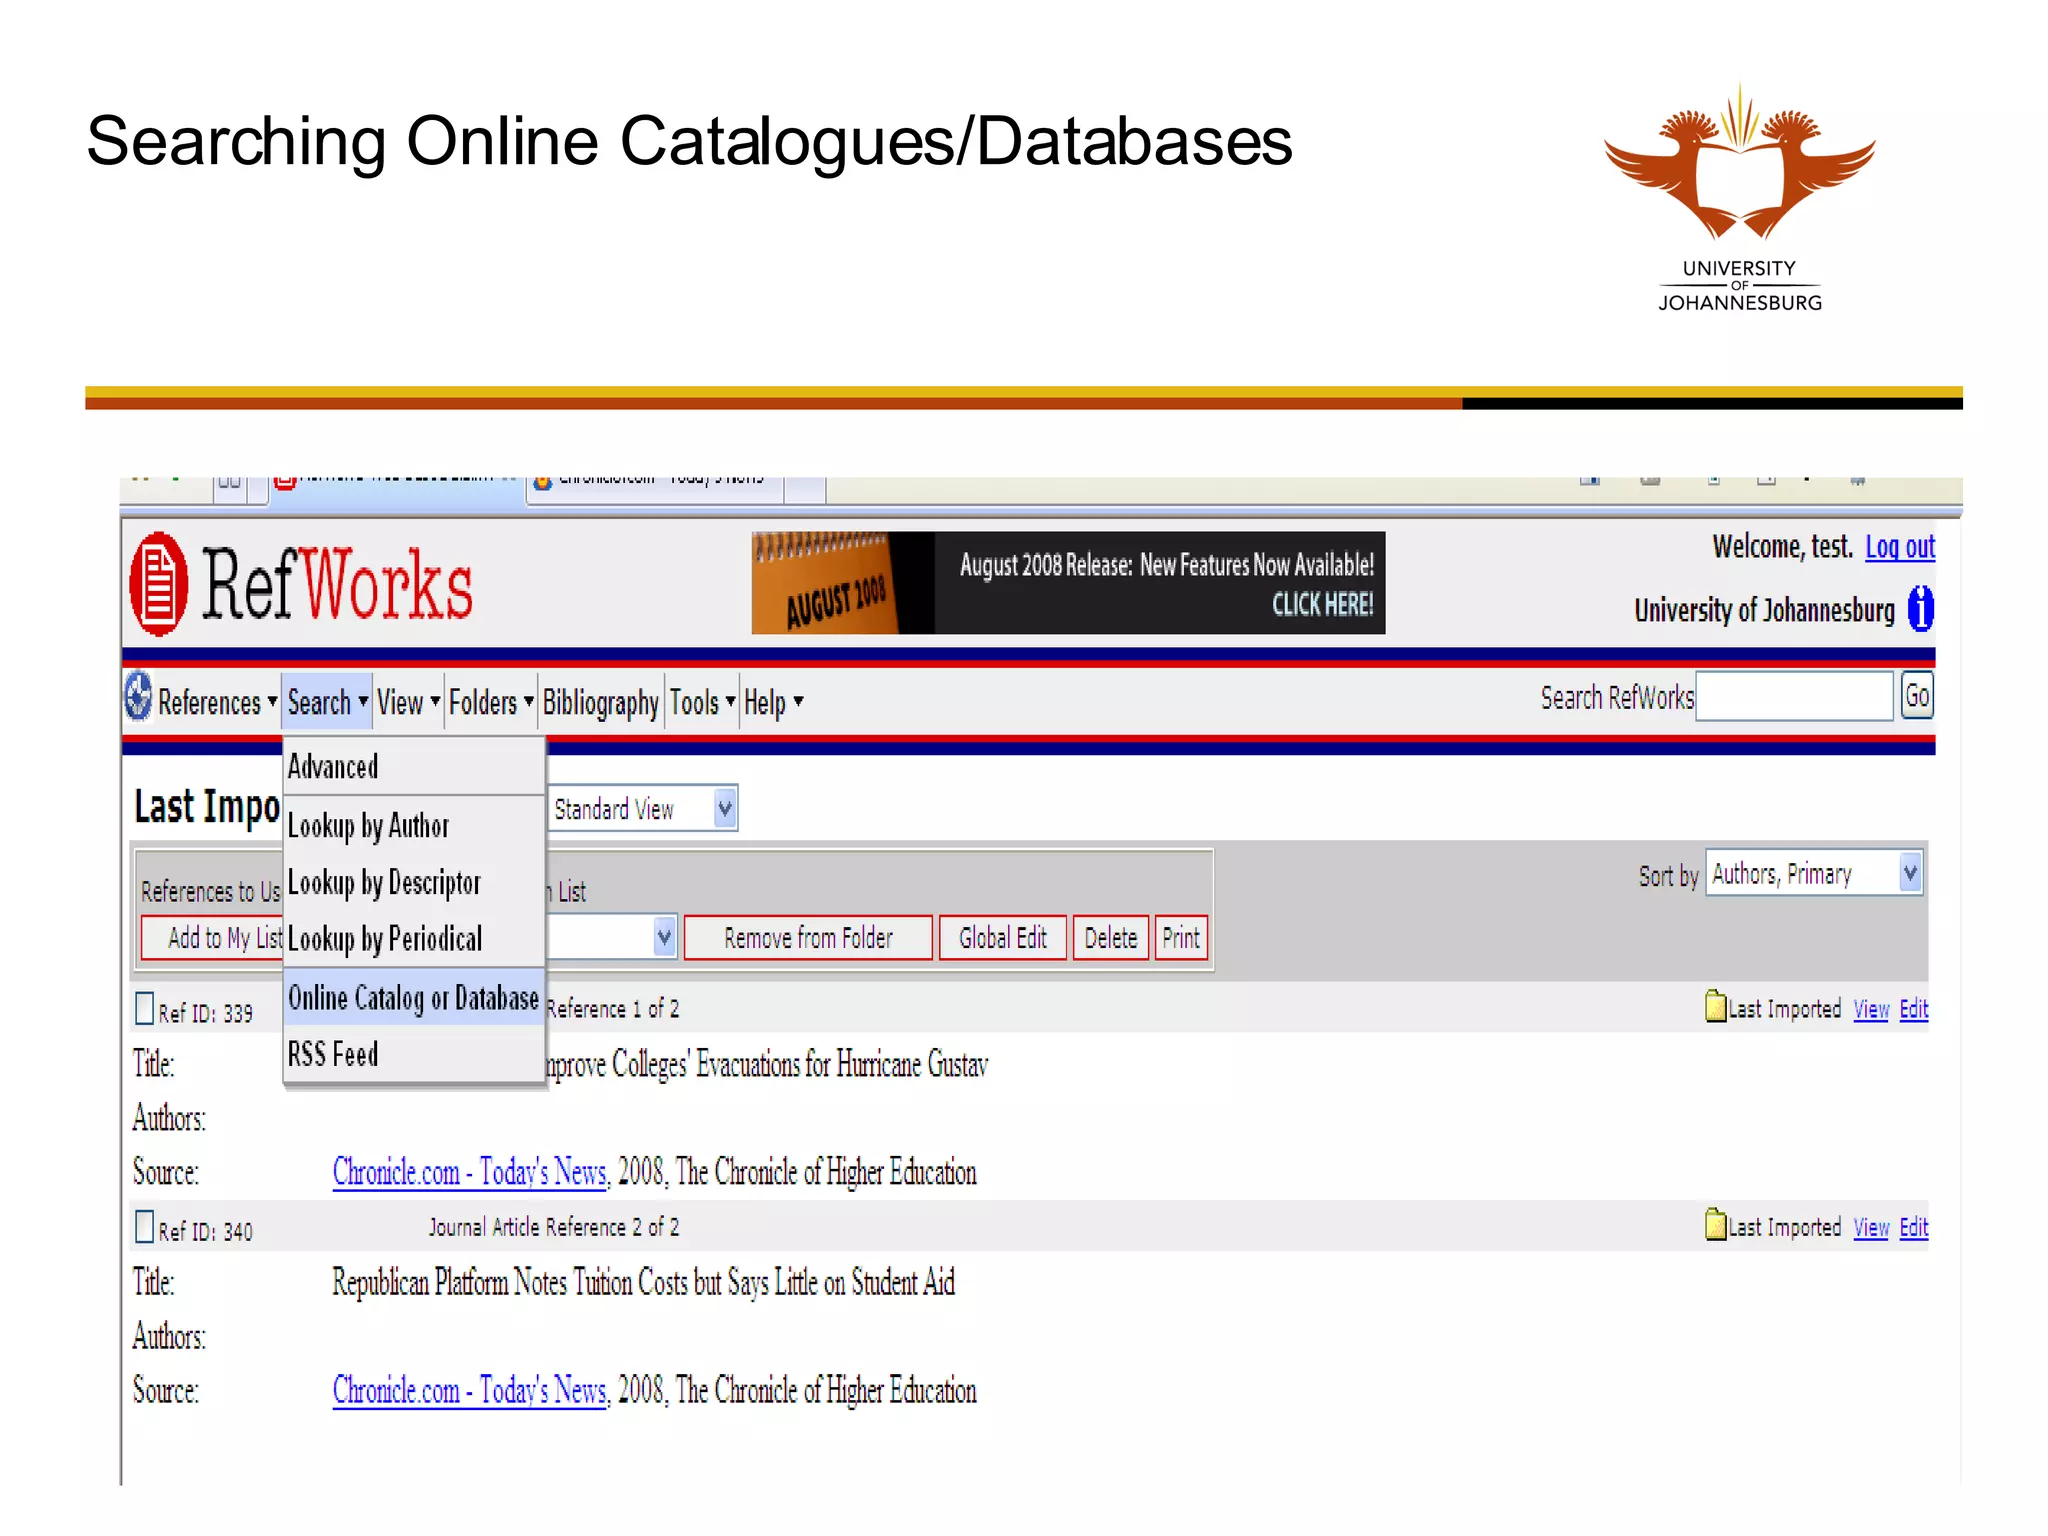This screenshot has height=1536, width=2048.
Task: Open the Standard View dropdown
Action: pyautogui.click(x=643, y=808)
